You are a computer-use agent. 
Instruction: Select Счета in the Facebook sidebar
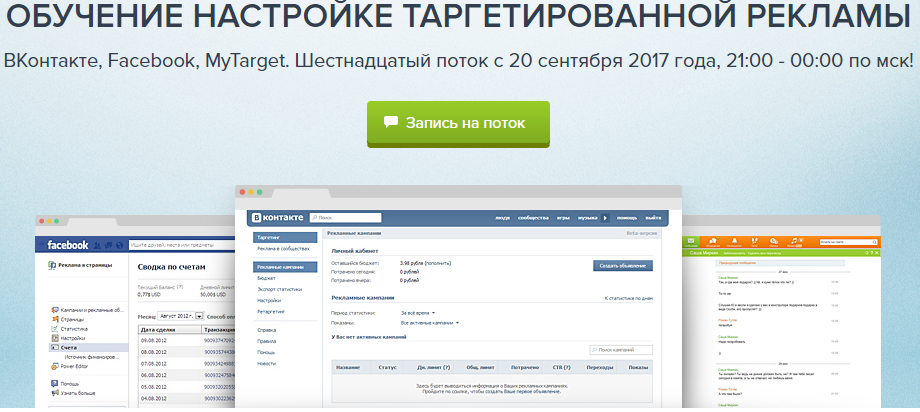tap(68, 347)
